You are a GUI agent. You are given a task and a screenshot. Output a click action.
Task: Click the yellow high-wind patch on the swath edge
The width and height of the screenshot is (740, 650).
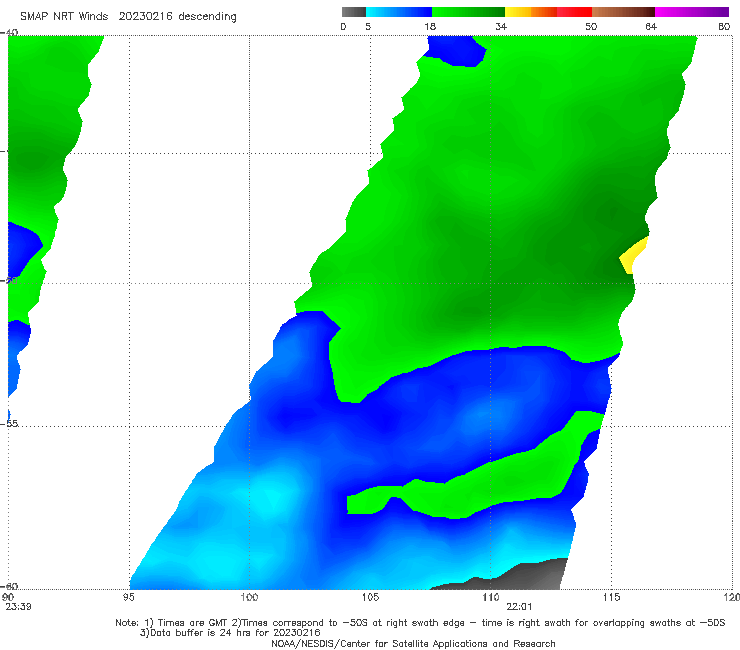(633, 255)
